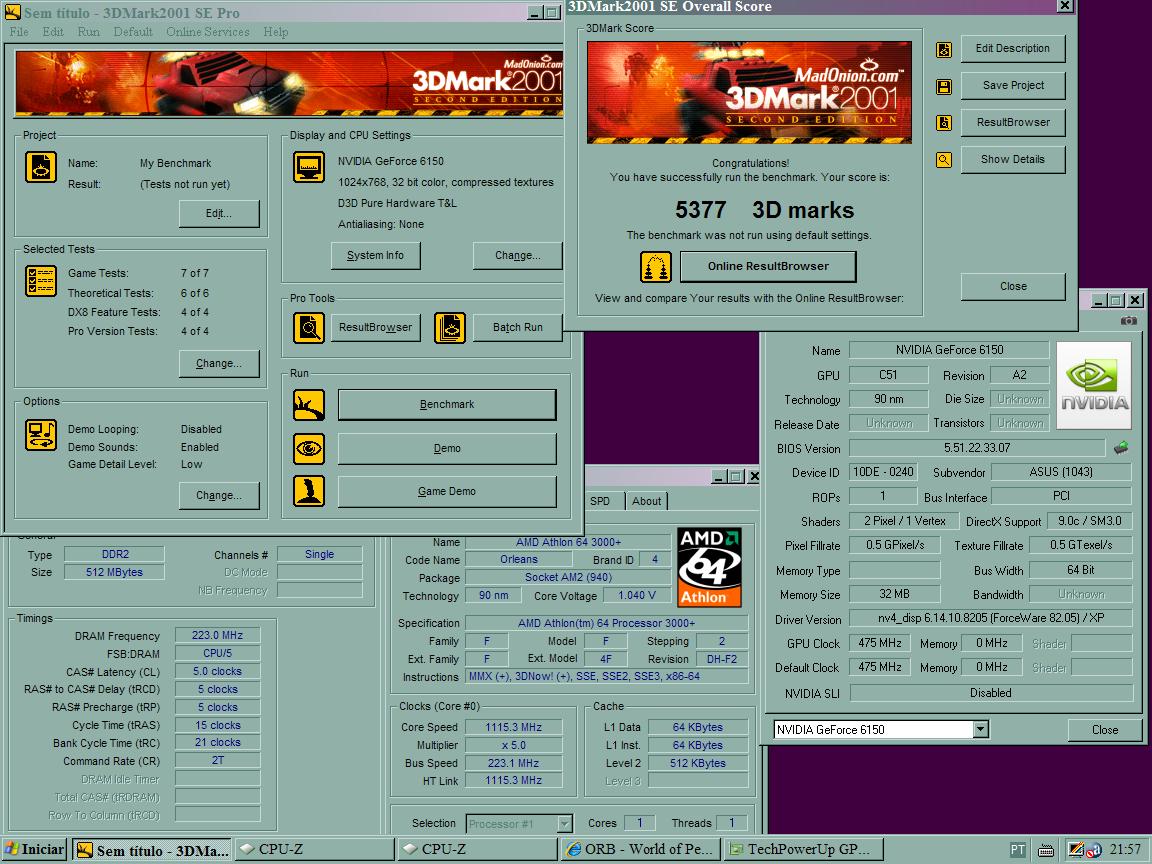The width and height of the screenshot is (1152, 864).
Task: Click the Demo eye icon
Action: (x=309, y=448)
